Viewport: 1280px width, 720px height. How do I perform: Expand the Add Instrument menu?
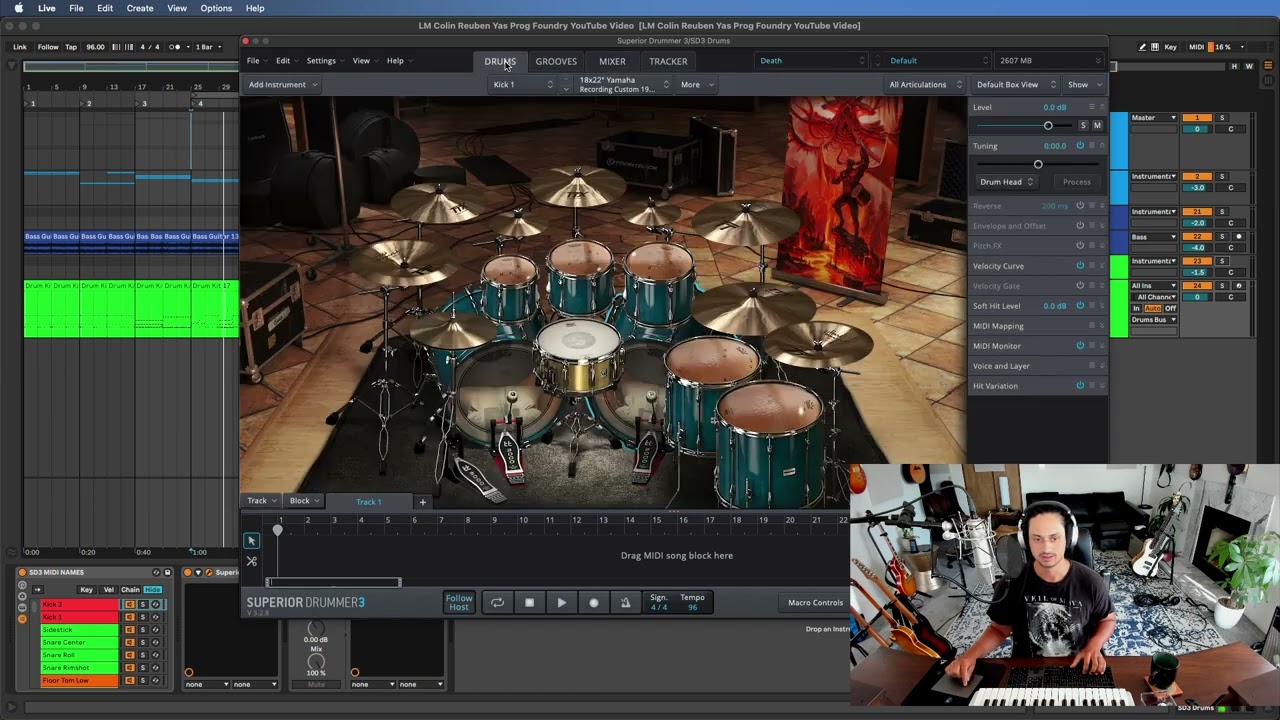tap(282, 85)
